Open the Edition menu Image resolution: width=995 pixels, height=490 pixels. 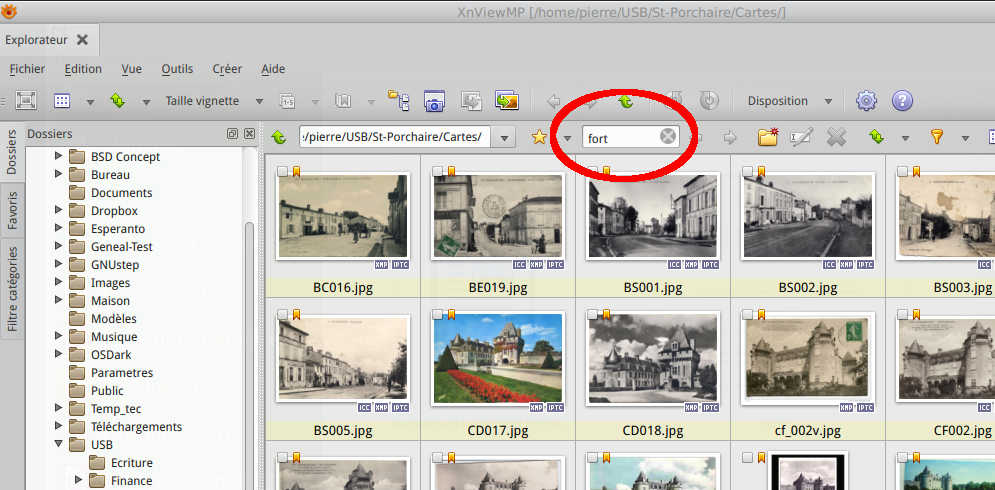click(83, 69)
